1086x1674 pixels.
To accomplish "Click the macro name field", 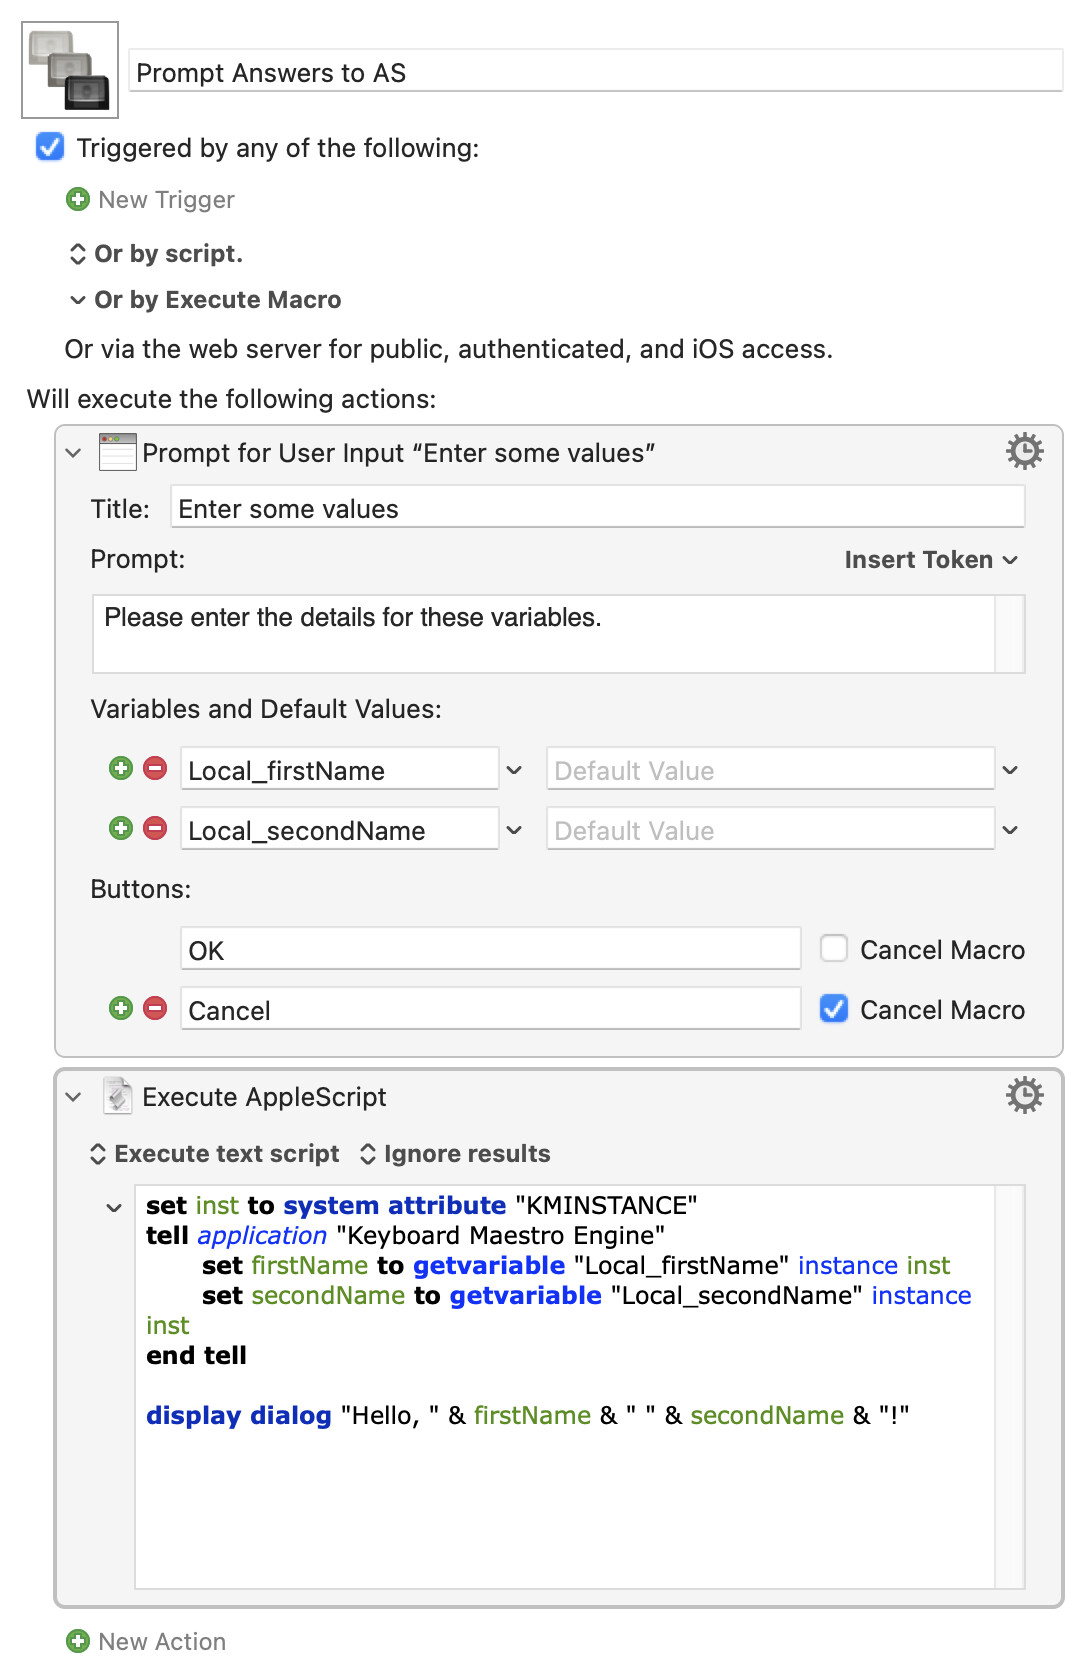I will (595, 72).
